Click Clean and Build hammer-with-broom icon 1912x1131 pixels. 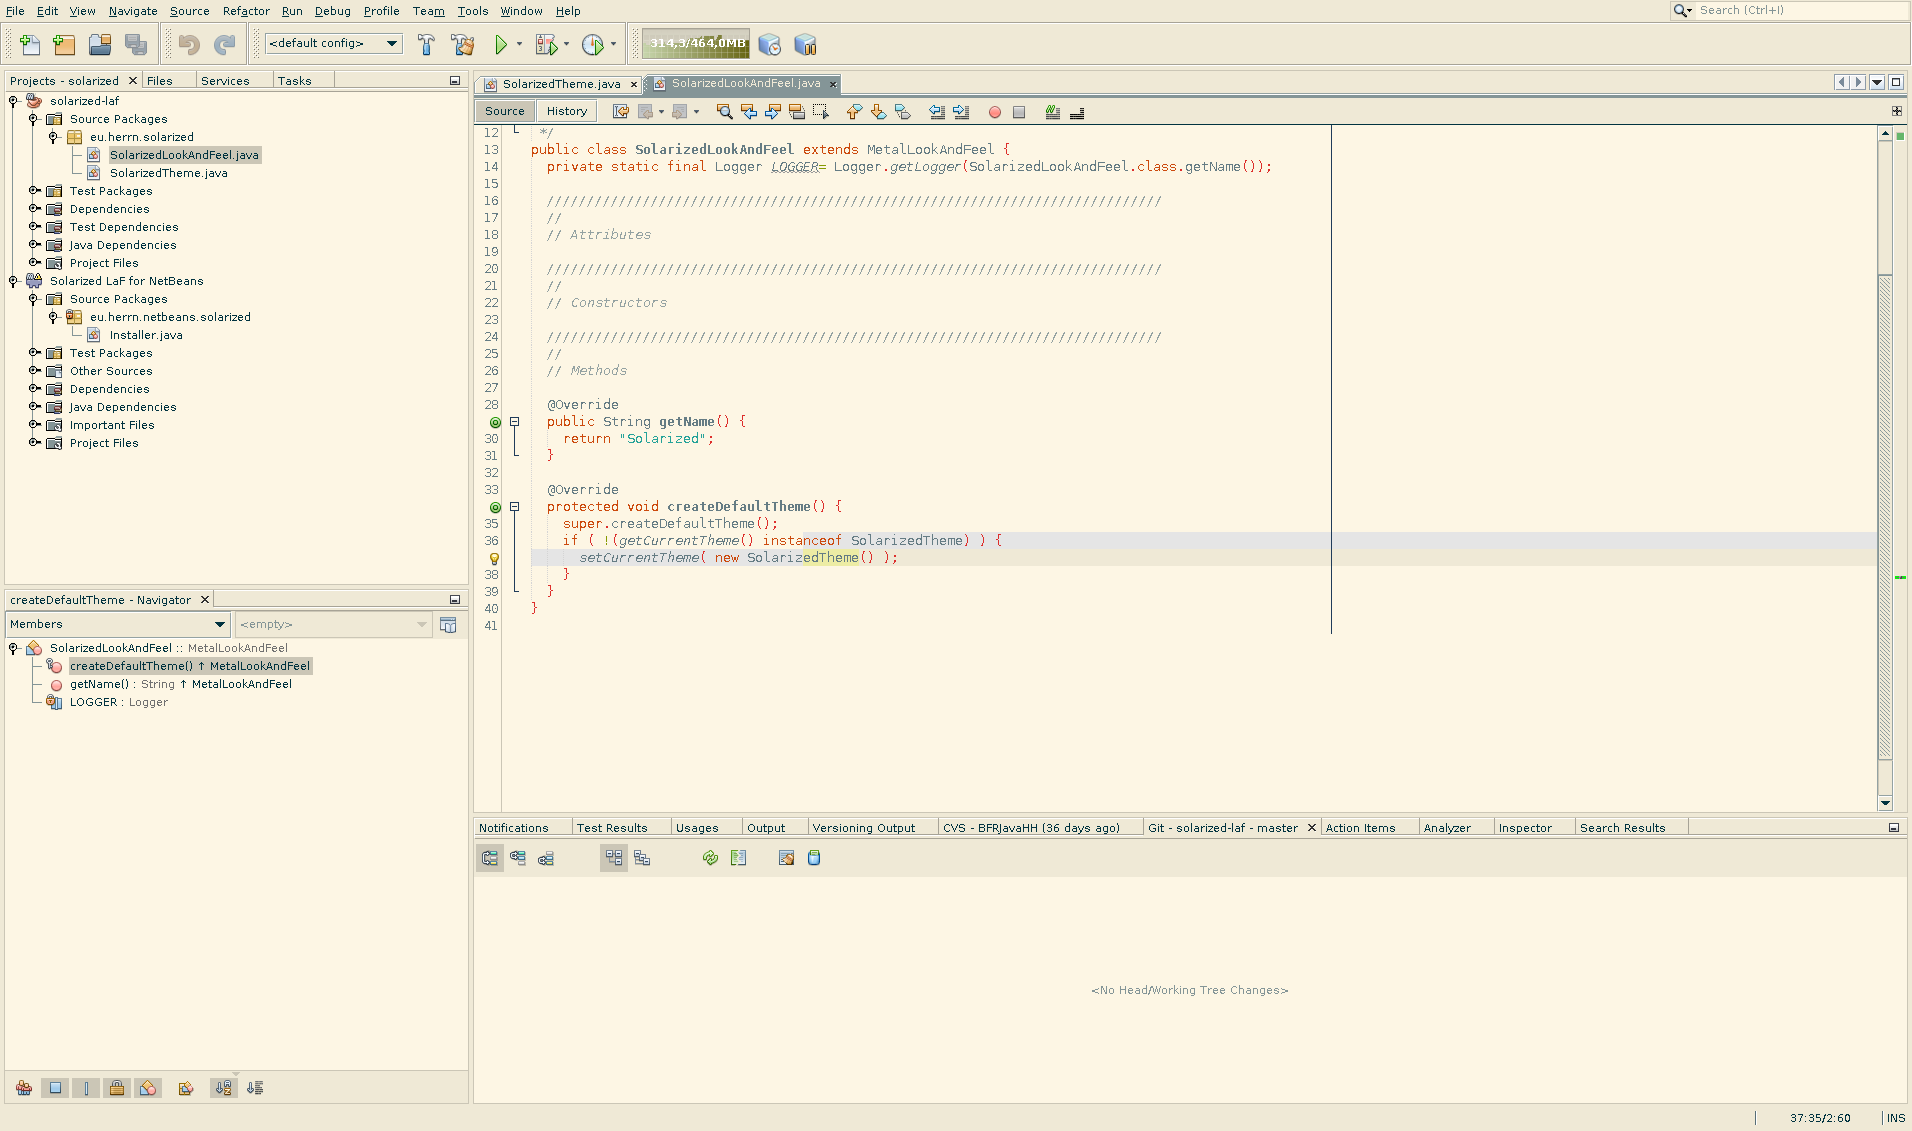click(463, 44)
